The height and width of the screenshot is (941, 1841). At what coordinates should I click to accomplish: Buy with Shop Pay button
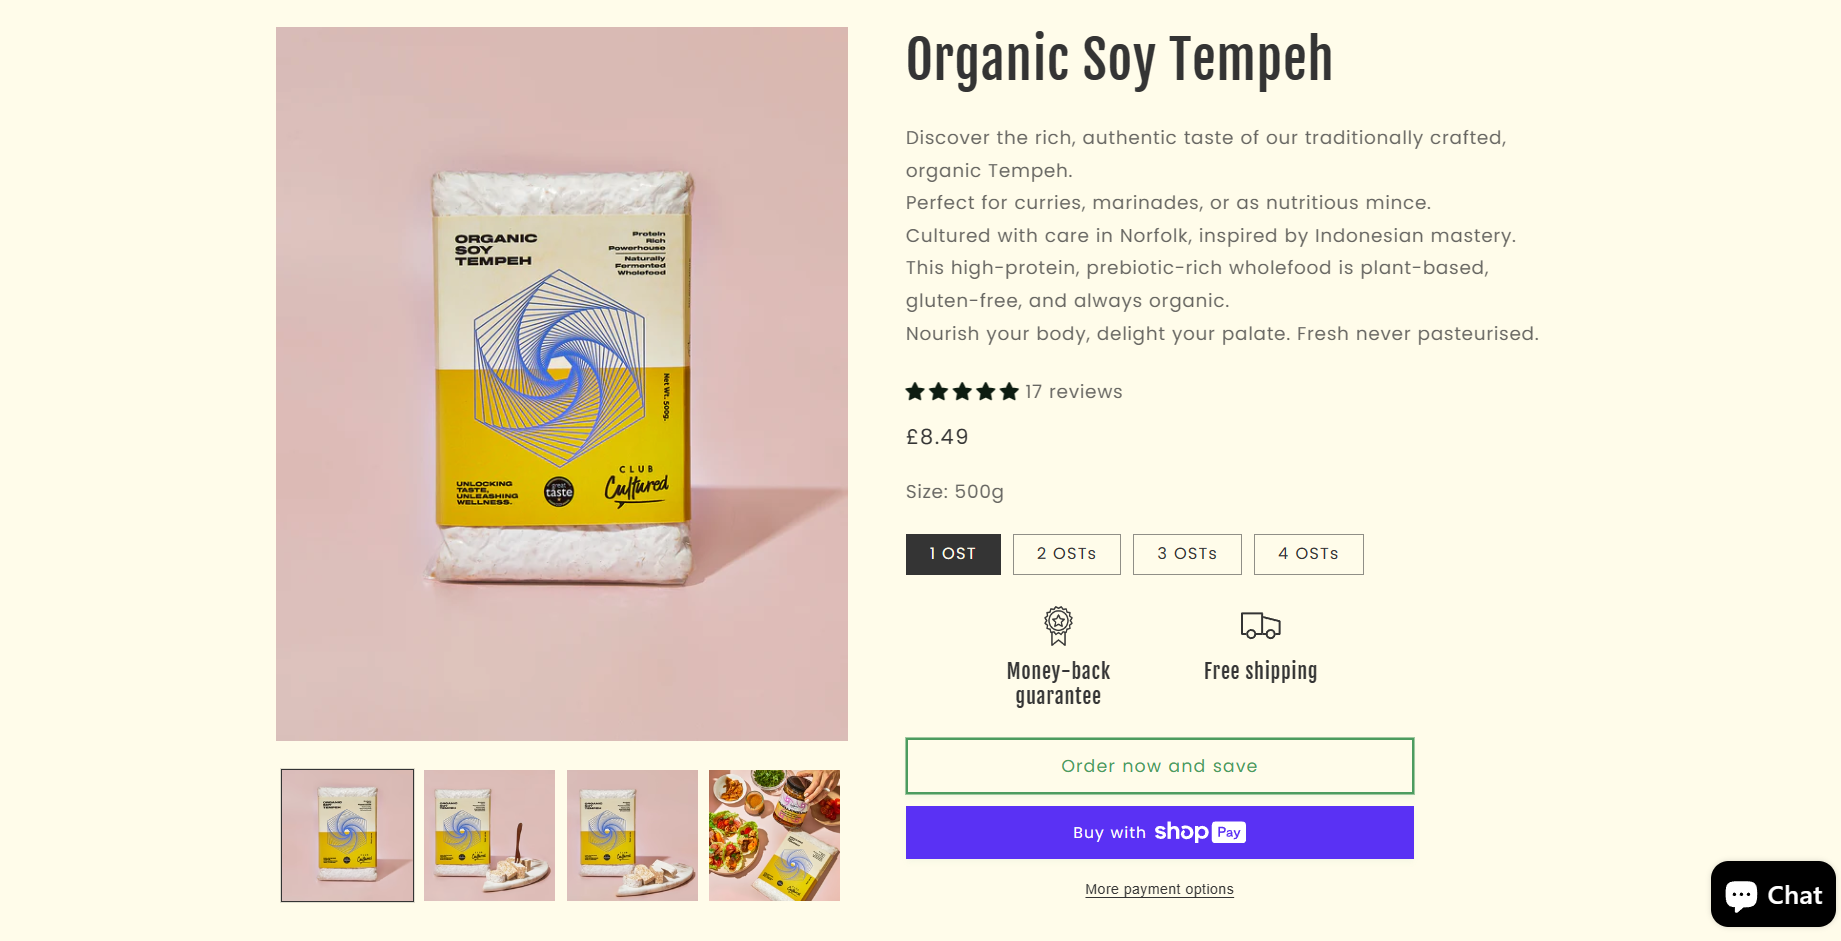(1160, 832)
